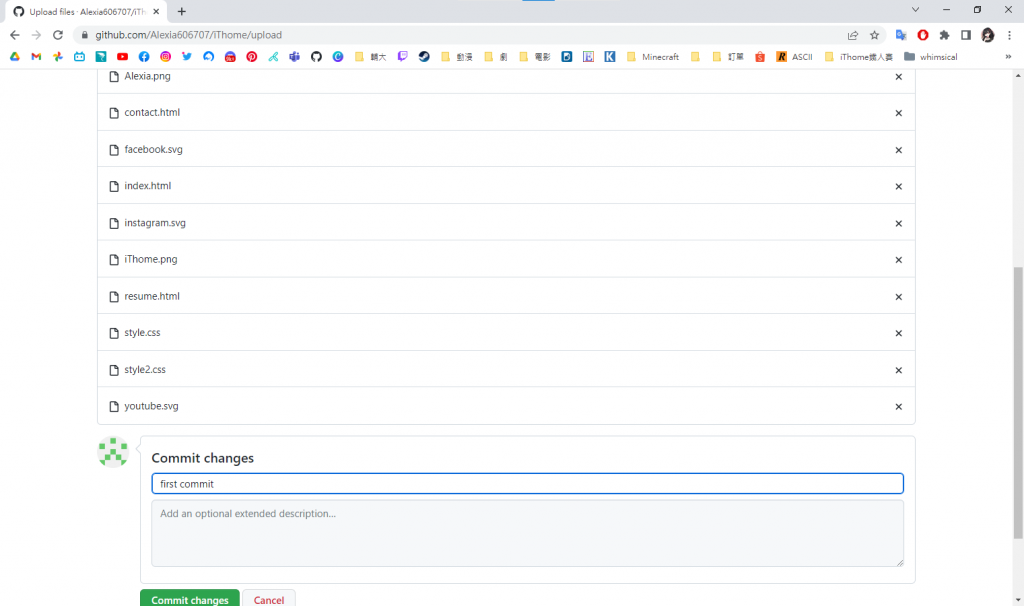Reload the page

(x=57, y=35)
